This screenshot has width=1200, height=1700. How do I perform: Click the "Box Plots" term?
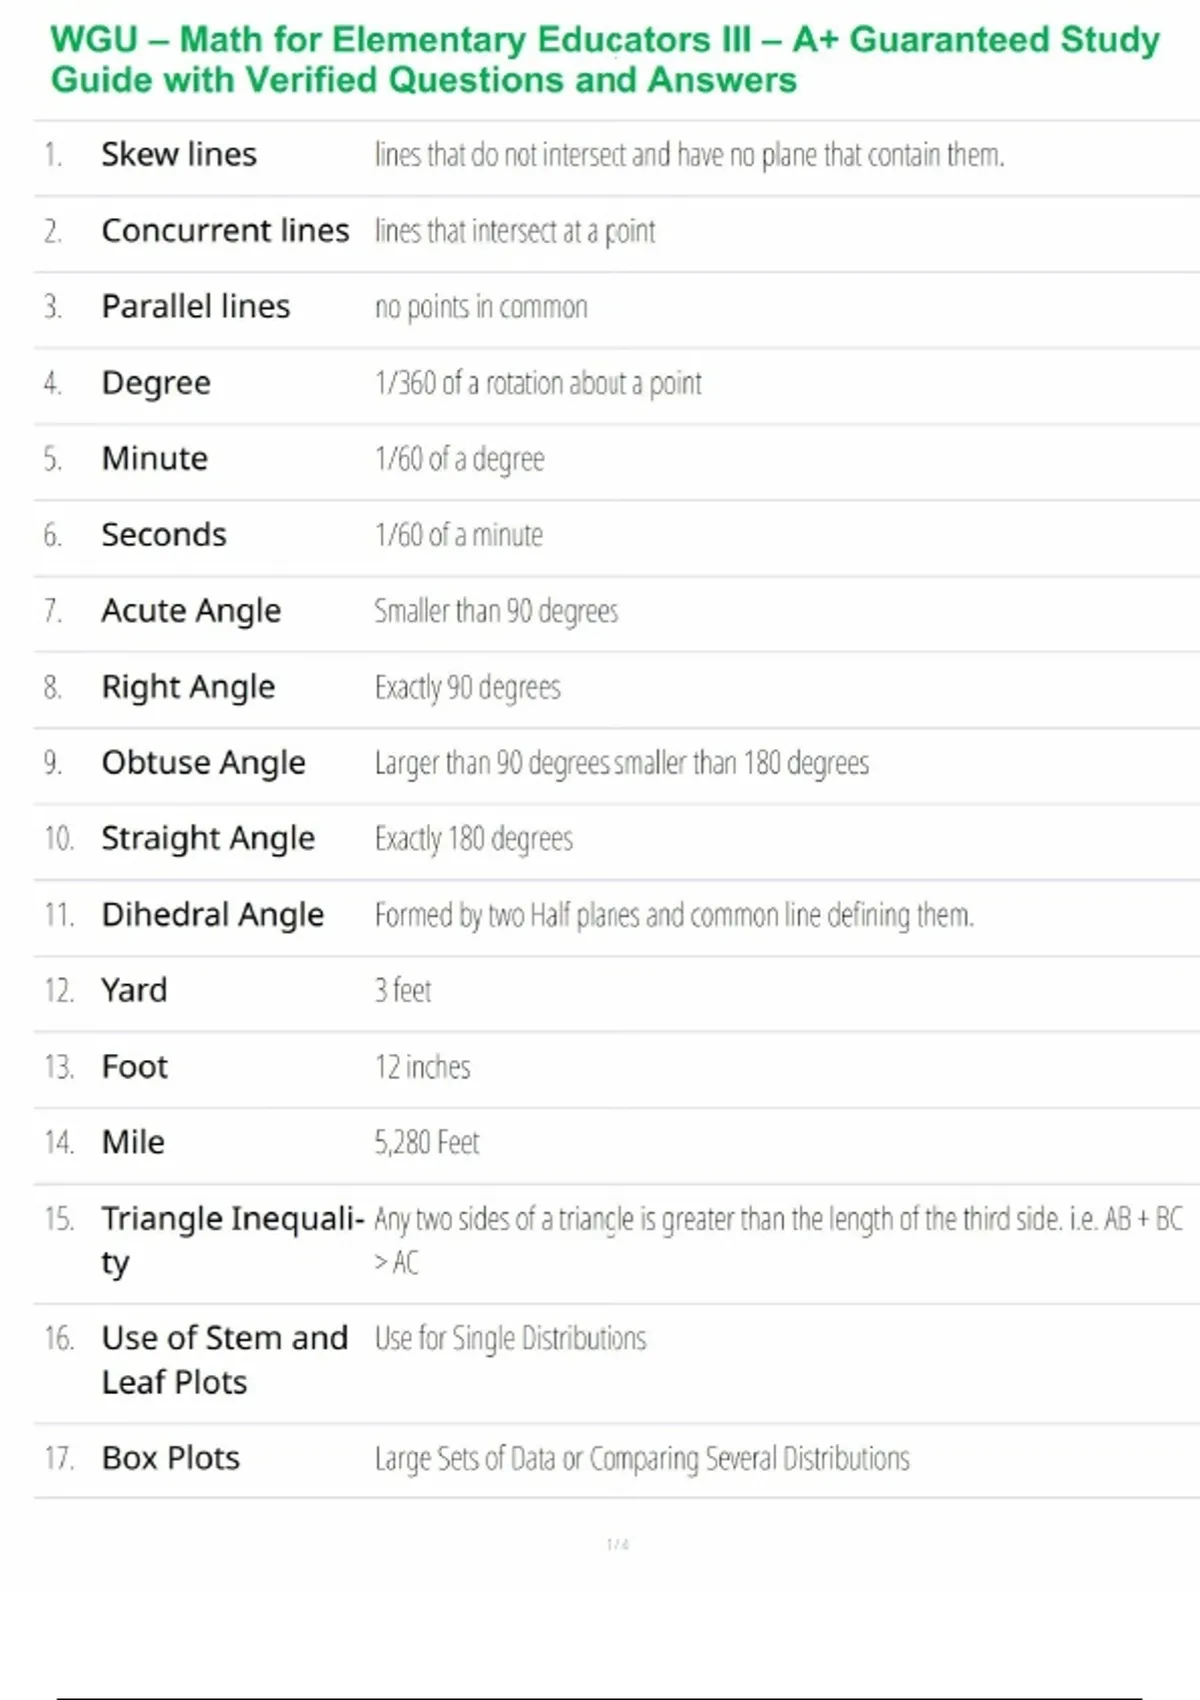[171, 1459]
